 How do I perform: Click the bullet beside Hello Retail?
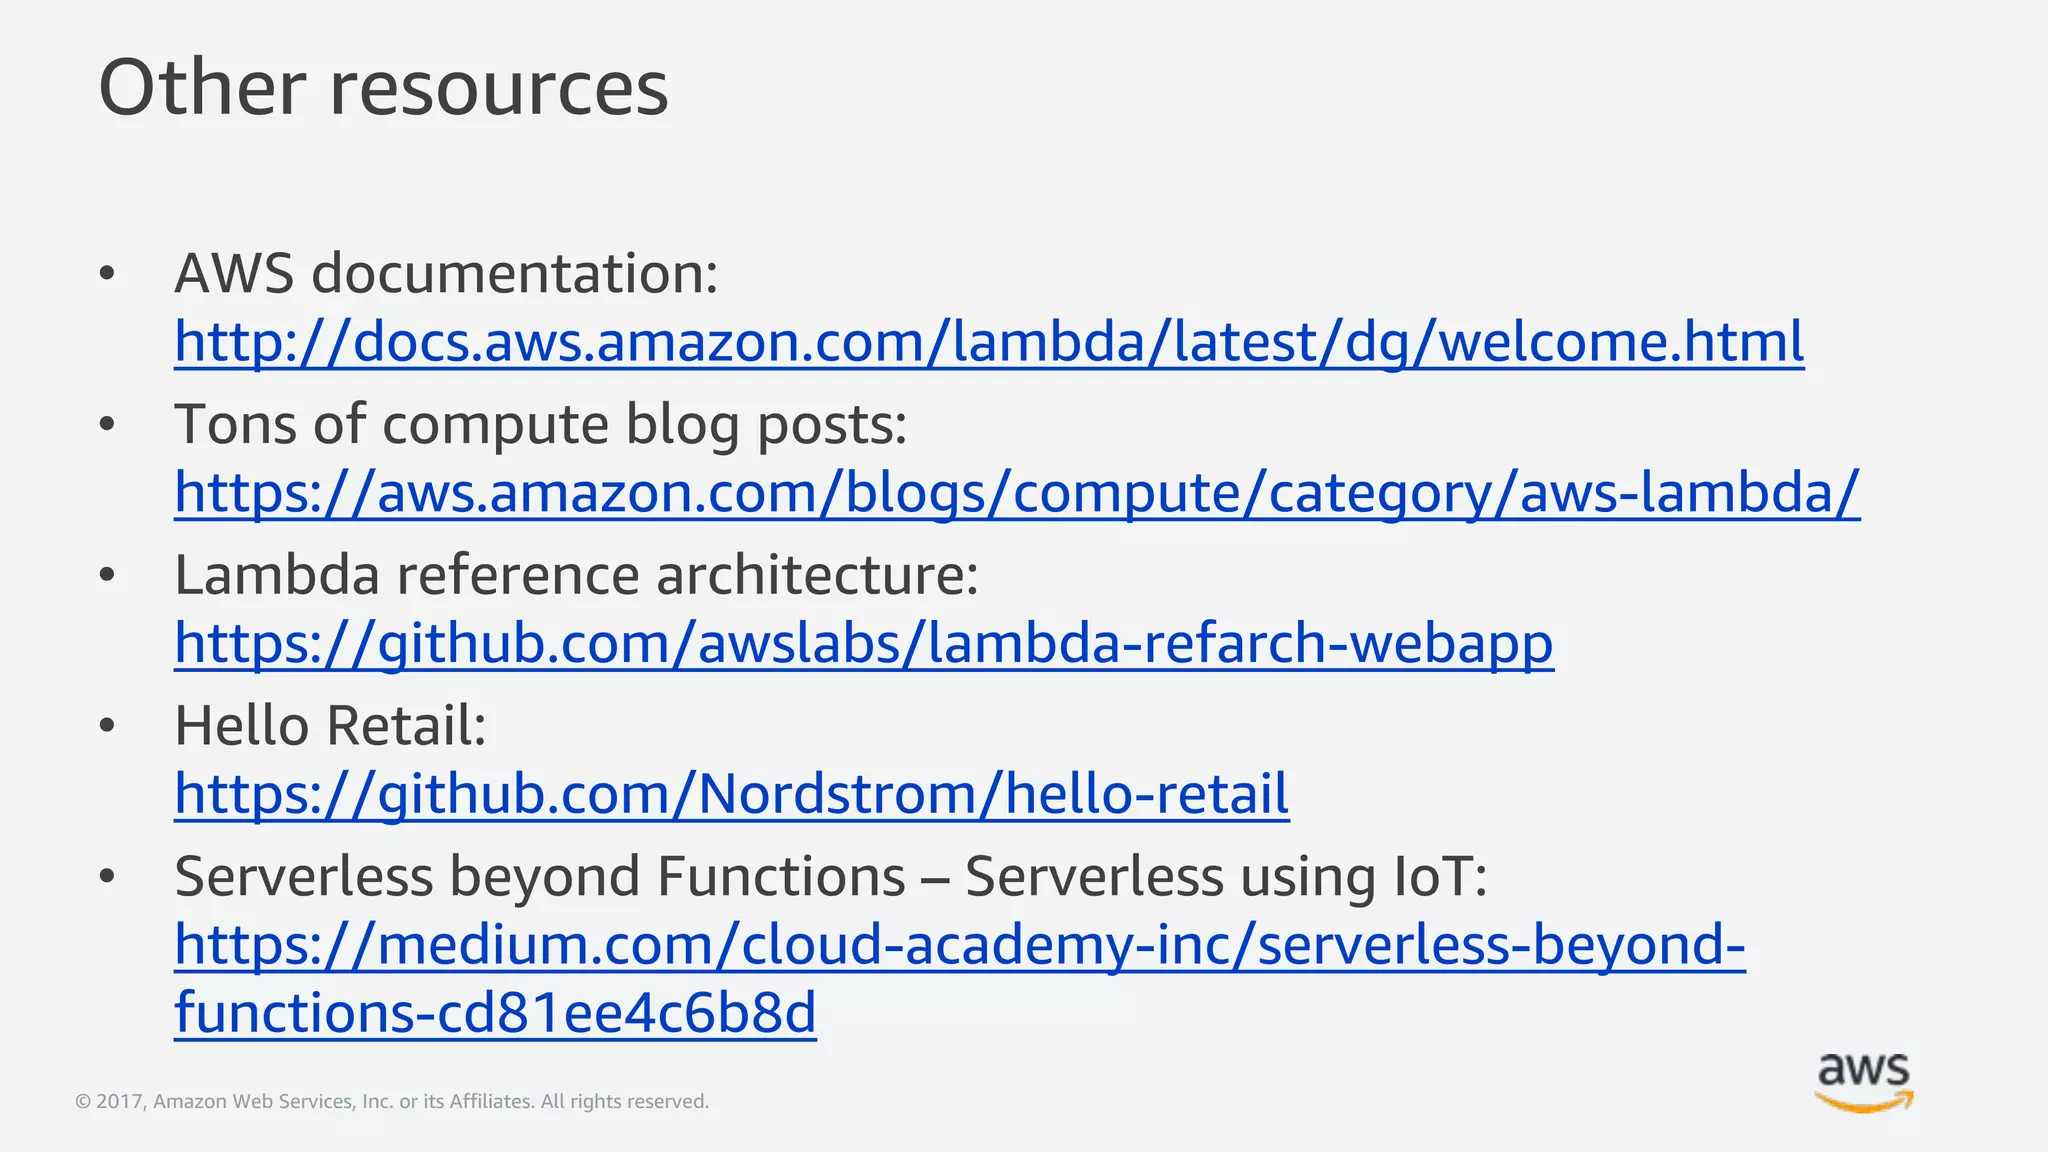coord(108,727)
